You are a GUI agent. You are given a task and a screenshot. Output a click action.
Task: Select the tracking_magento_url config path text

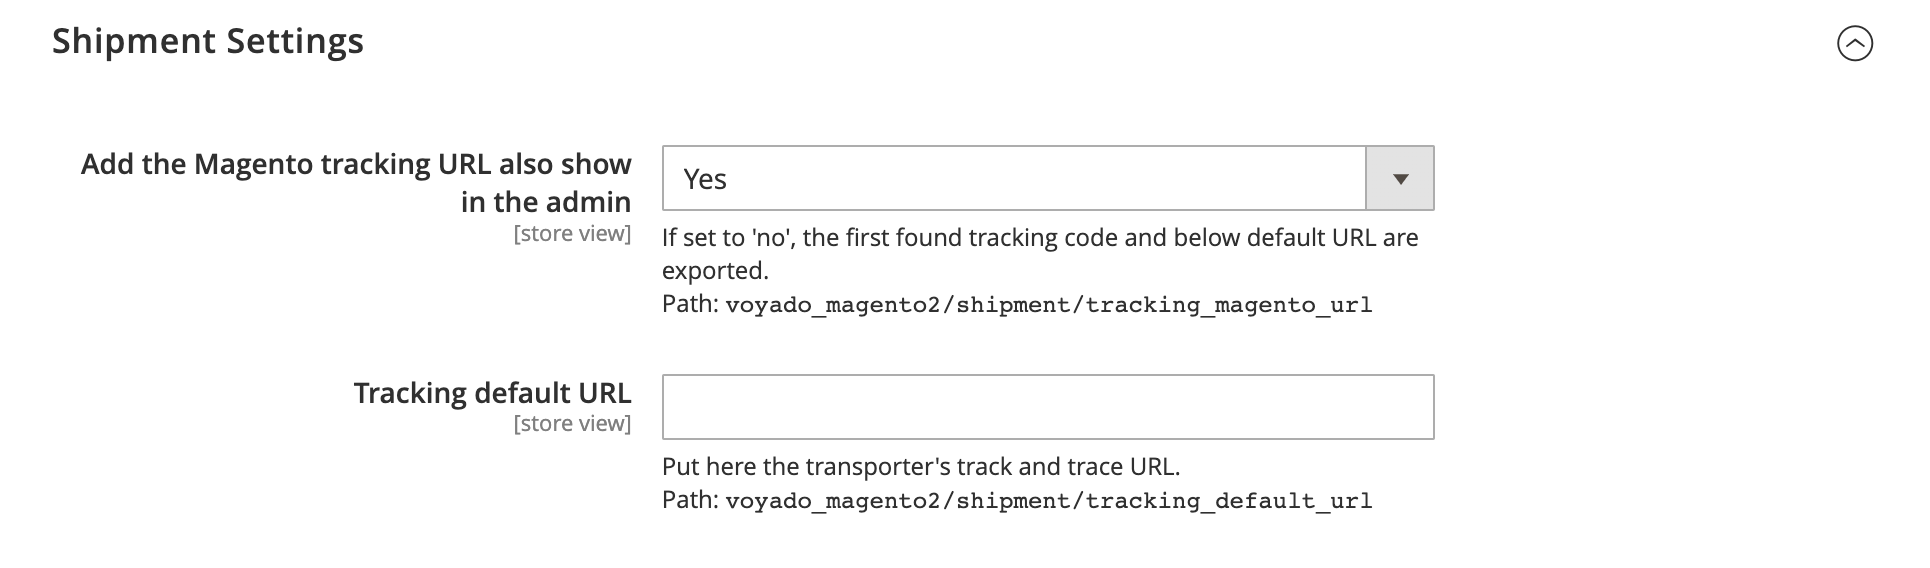1048,305
